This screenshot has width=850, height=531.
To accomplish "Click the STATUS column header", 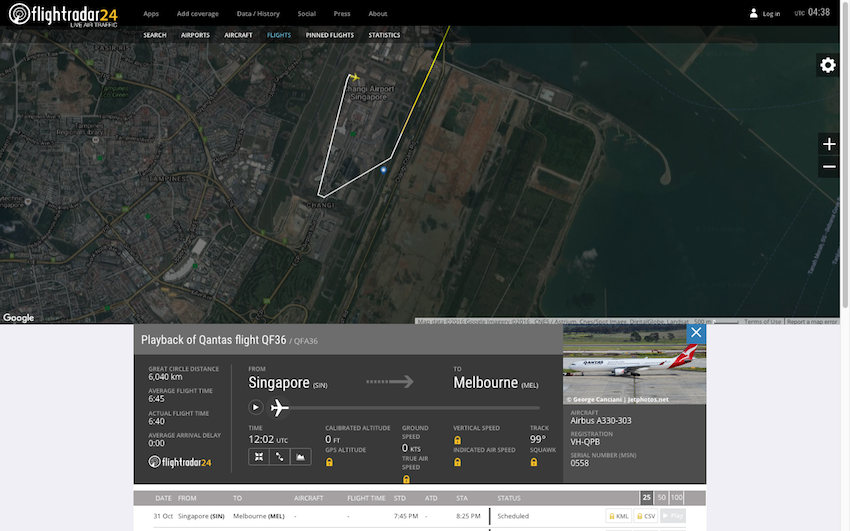I will click(509, 498).
